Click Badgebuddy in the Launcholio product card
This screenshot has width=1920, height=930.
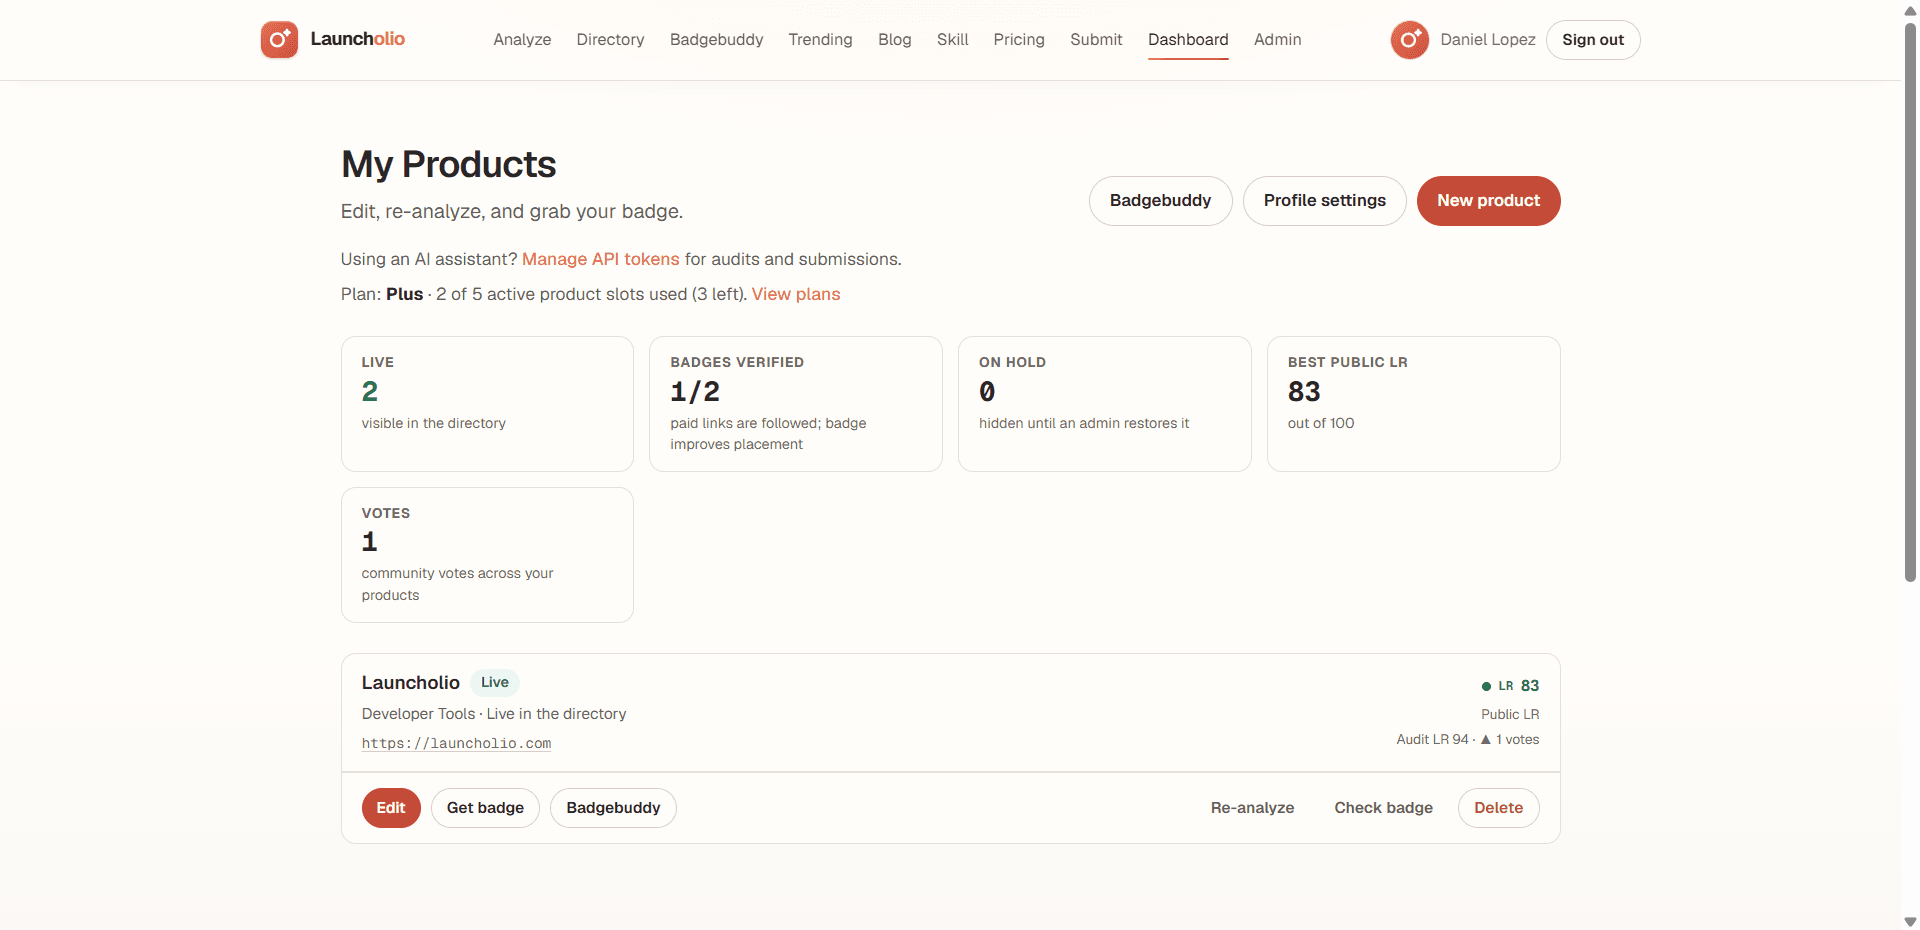point(613,808)
